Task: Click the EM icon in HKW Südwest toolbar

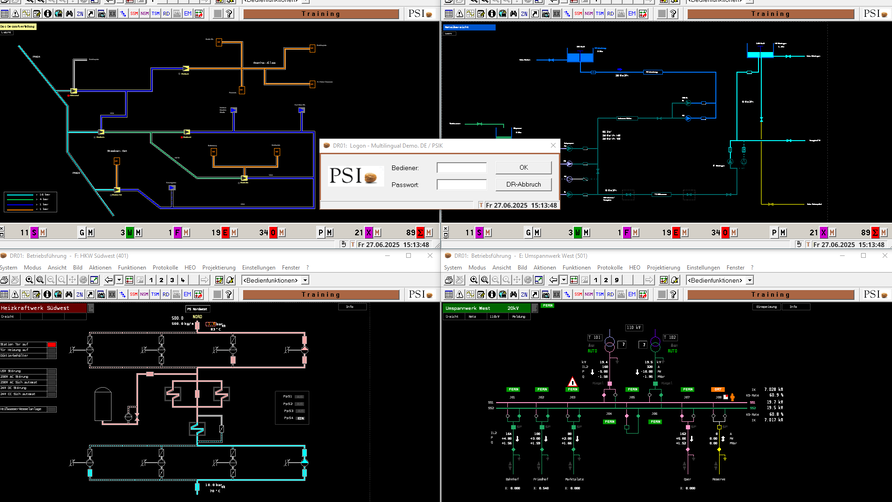Action: point(187,294)
